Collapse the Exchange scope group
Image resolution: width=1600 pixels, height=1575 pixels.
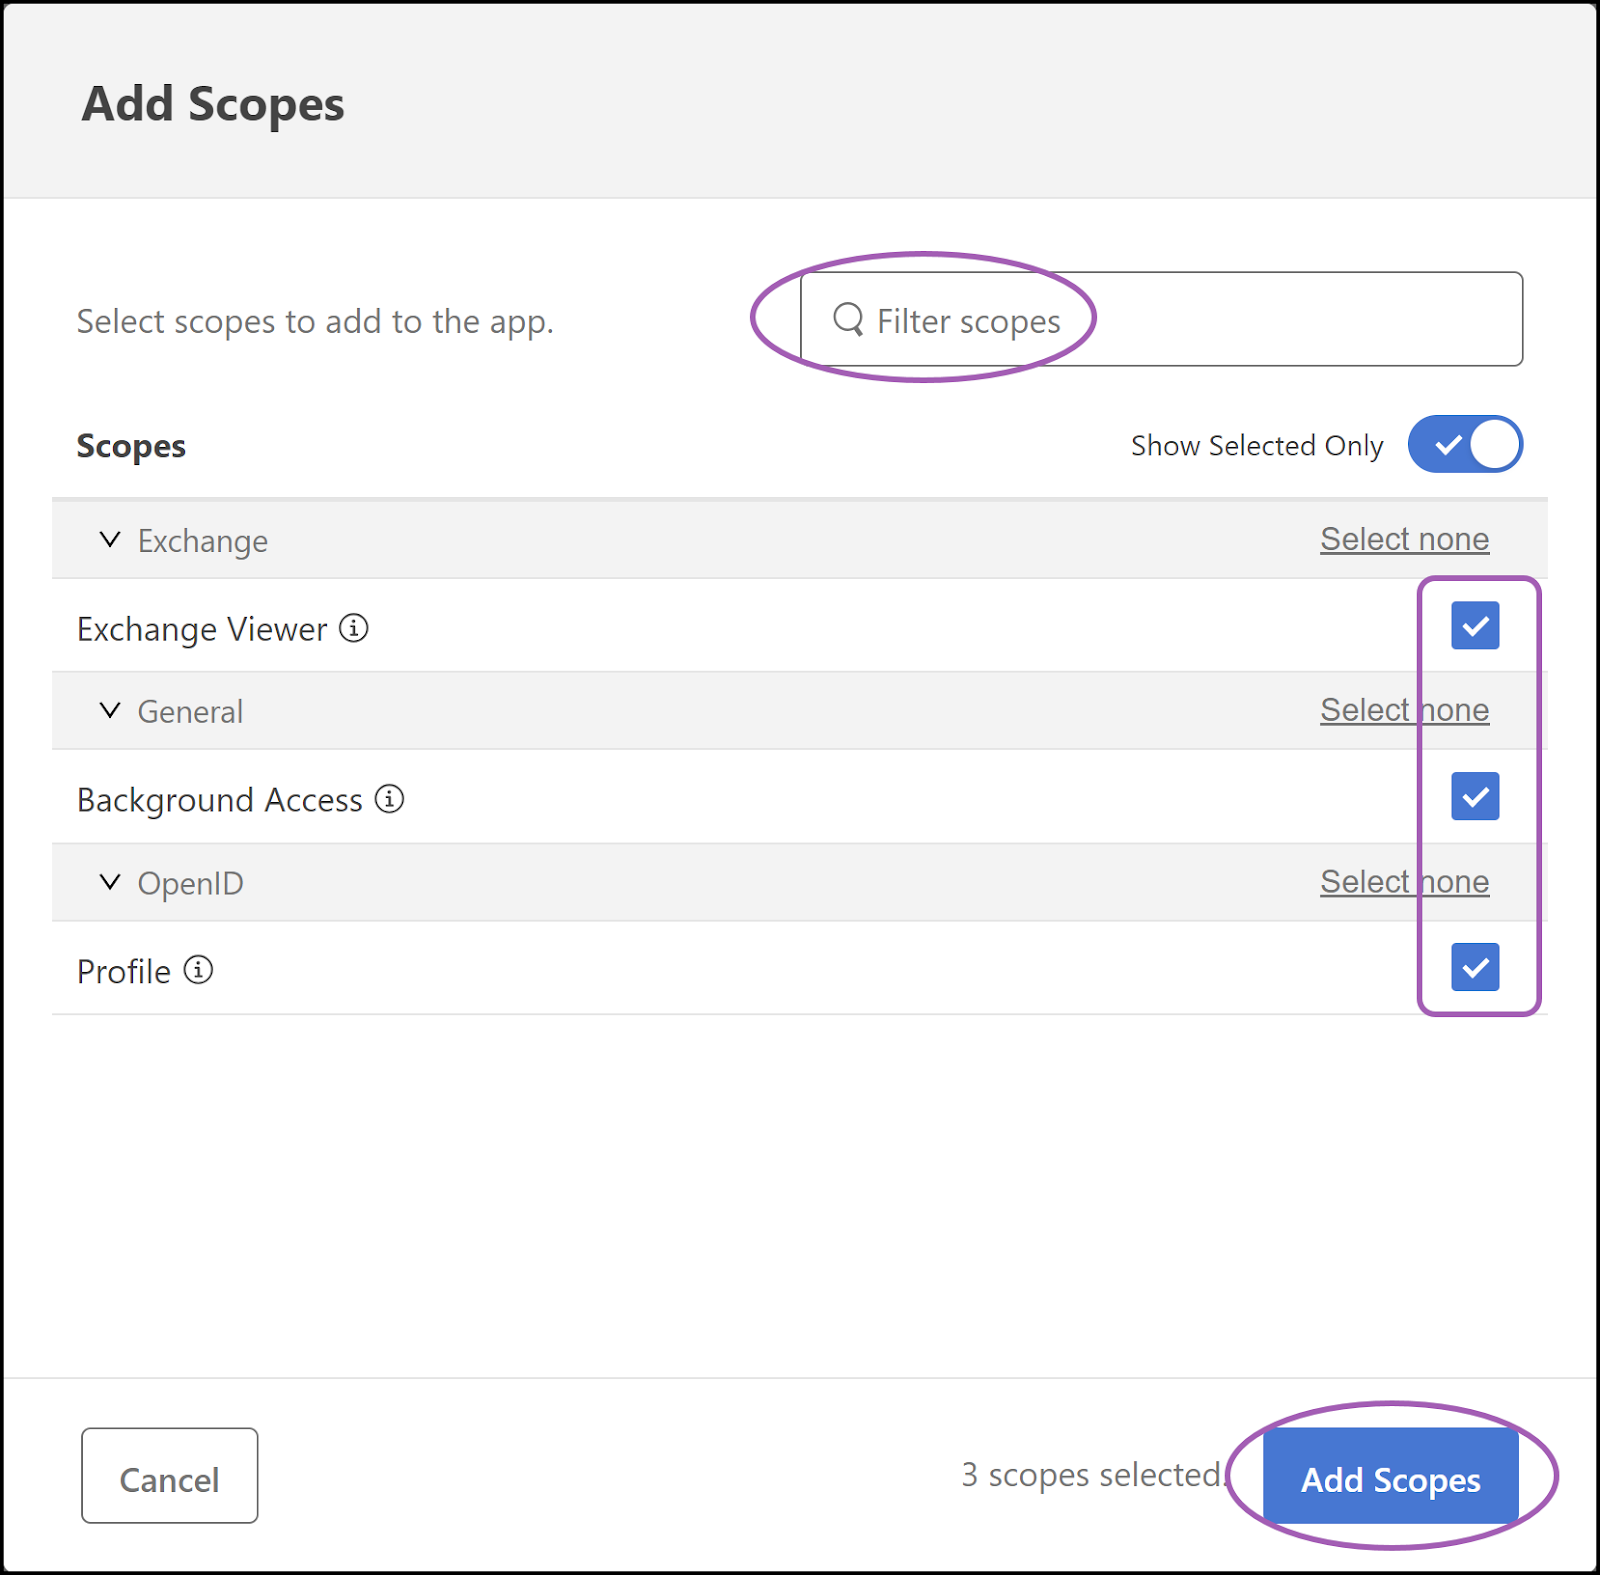tap(110, 539)
